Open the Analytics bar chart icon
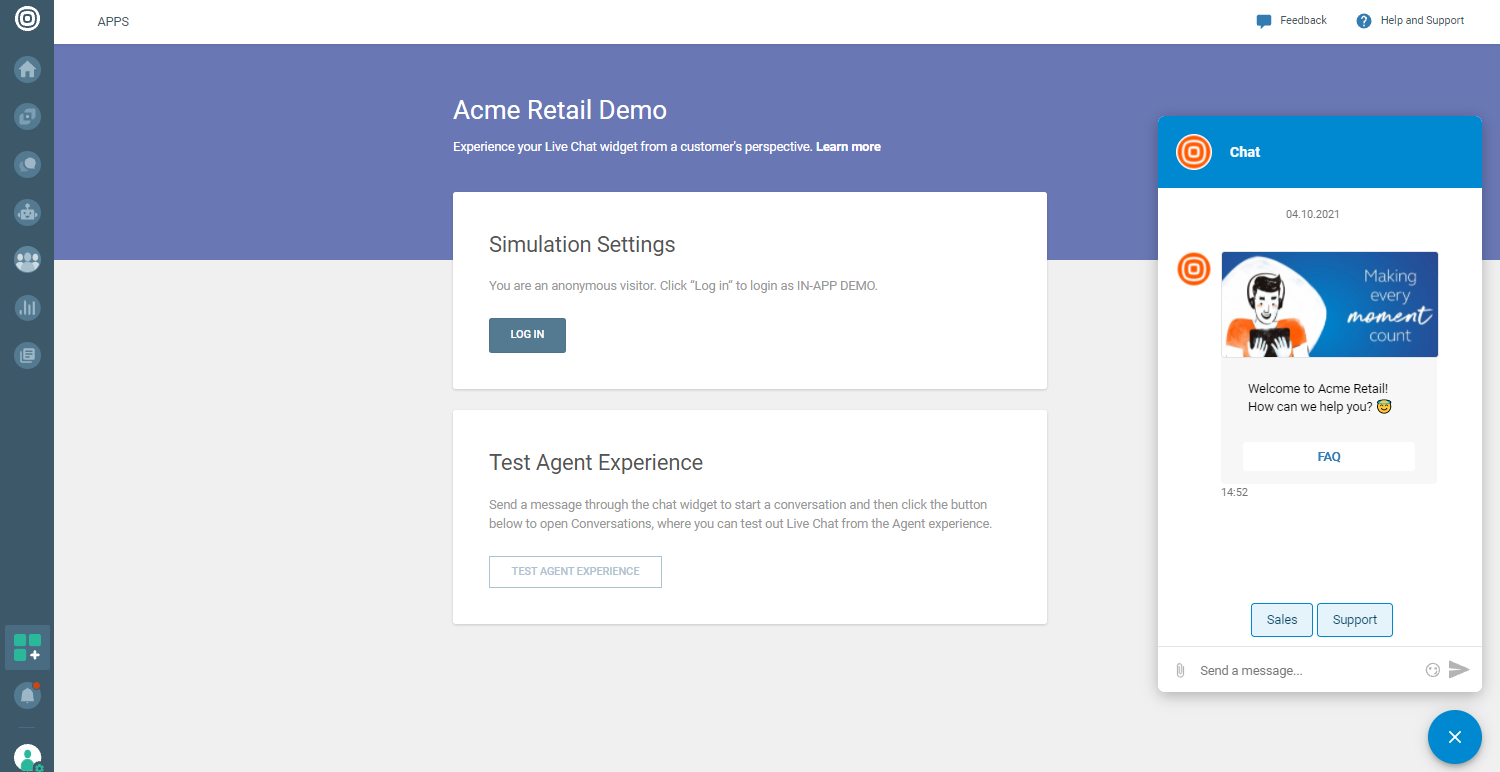This screenshot has width=1500, height=772. pyautogui.click(x=27, y=307)
